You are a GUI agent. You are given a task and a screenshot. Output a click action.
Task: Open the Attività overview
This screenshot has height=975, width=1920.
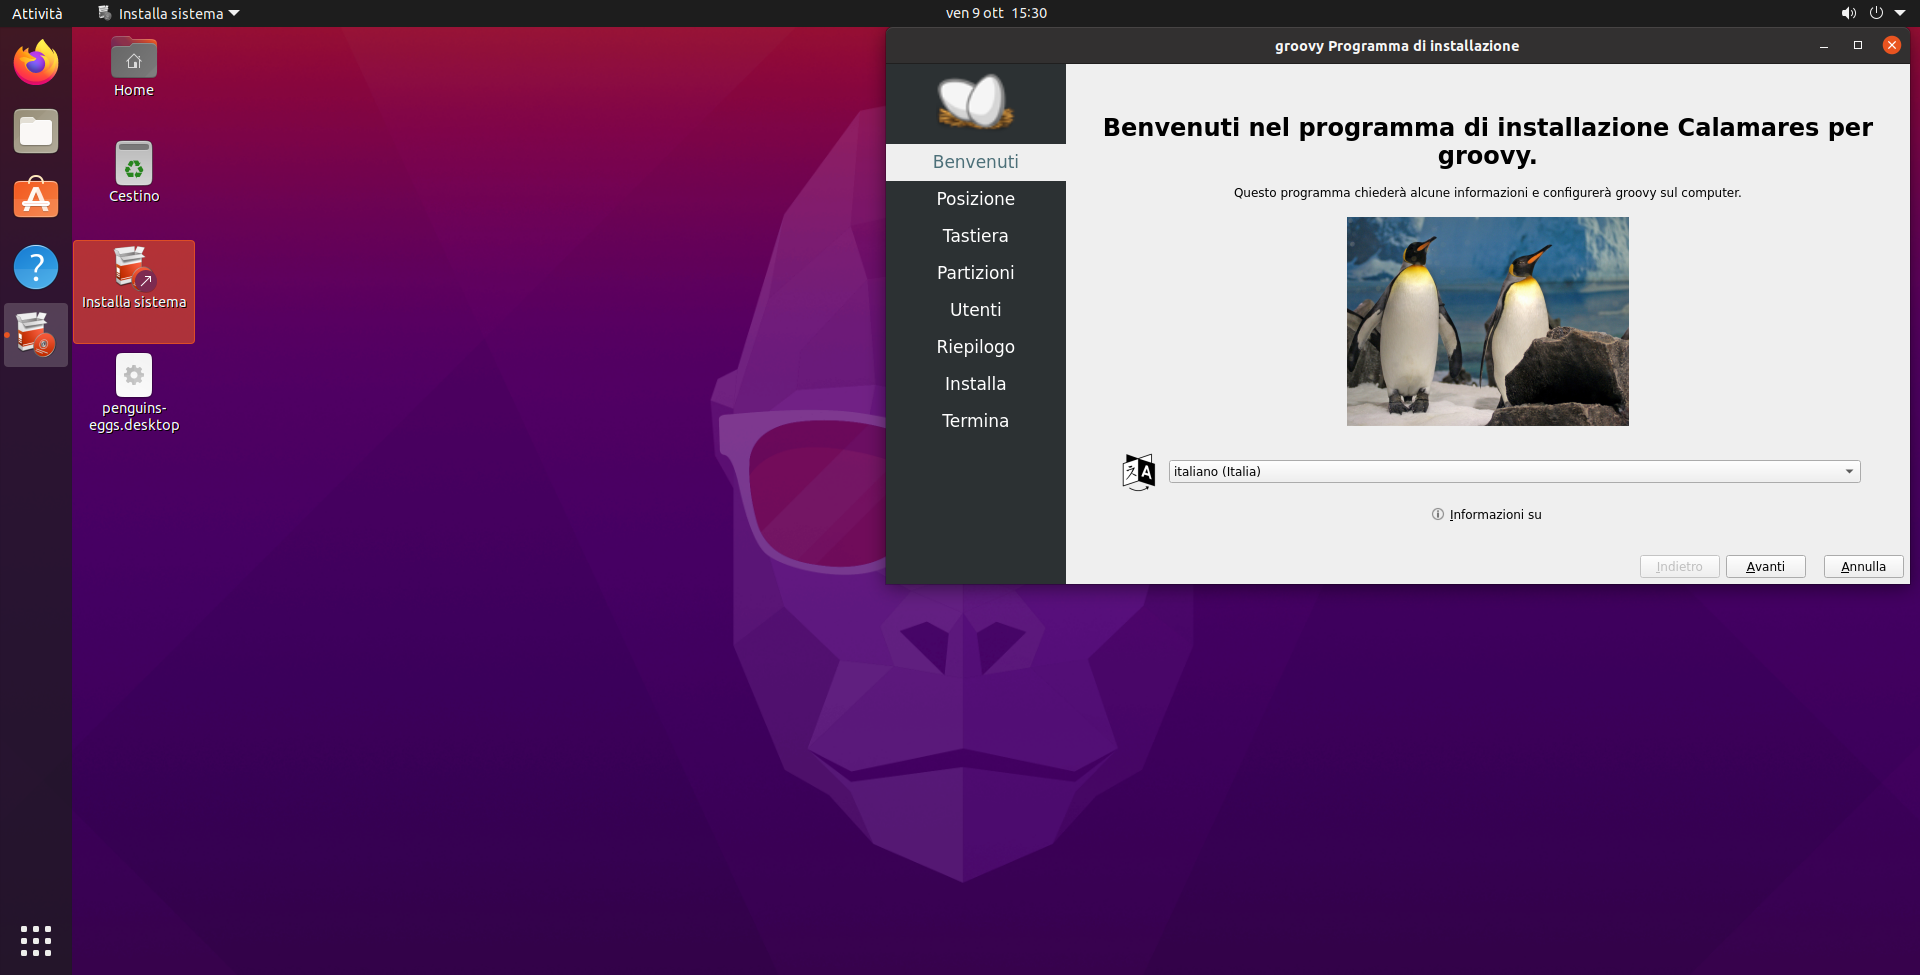pos(37,13)
